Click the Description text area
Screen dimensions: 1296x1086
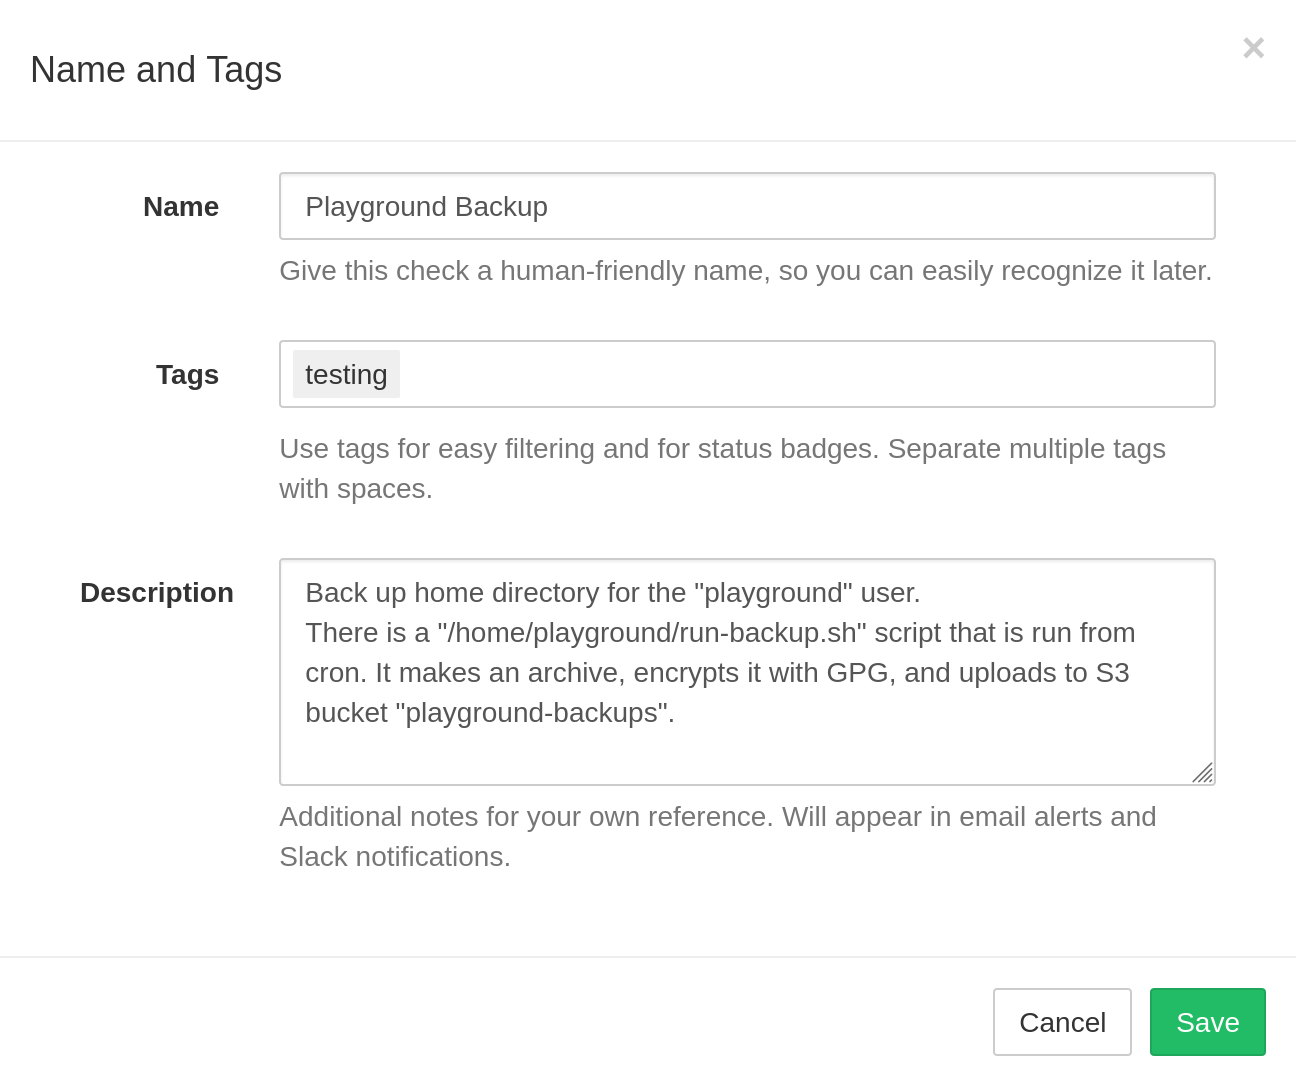(746, 670)
